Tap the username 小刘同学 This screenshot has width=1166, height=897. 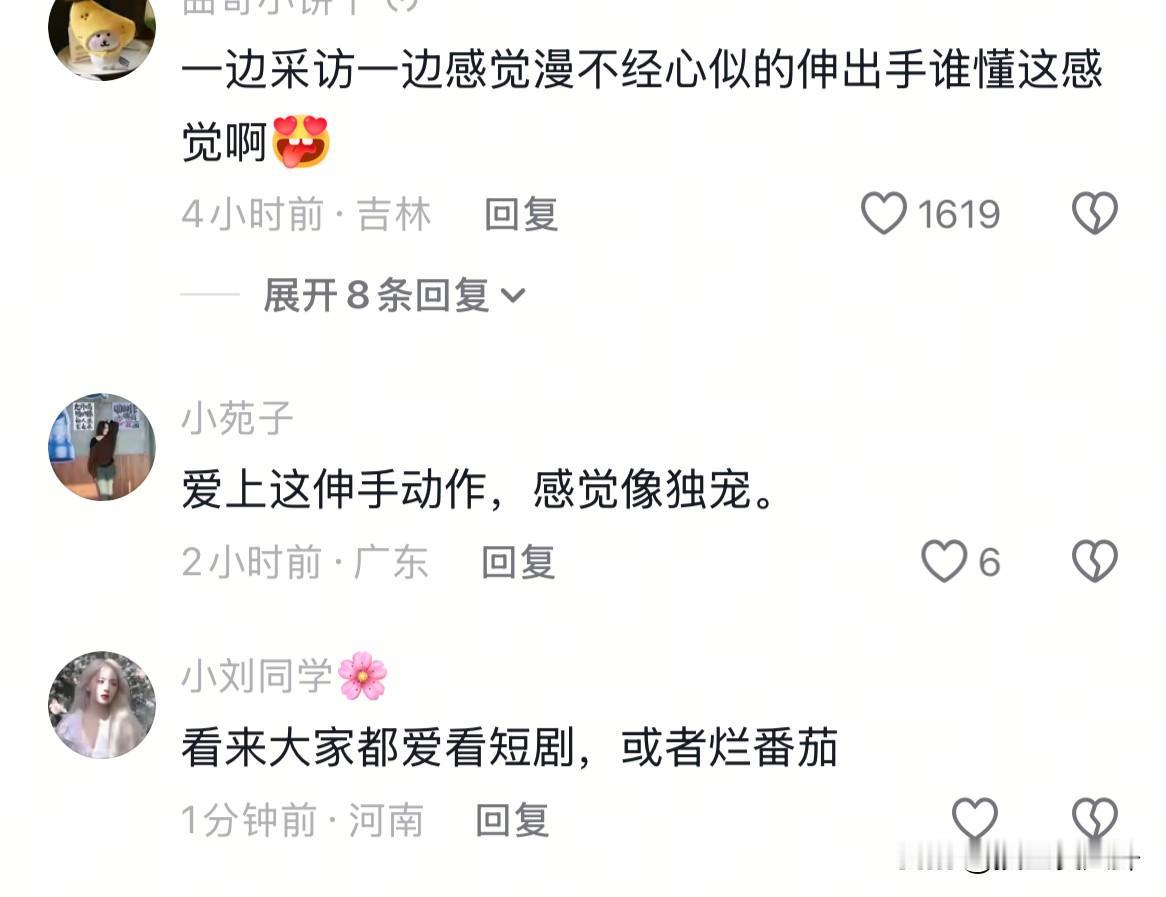pyautogui.click(x=257, y=675)
